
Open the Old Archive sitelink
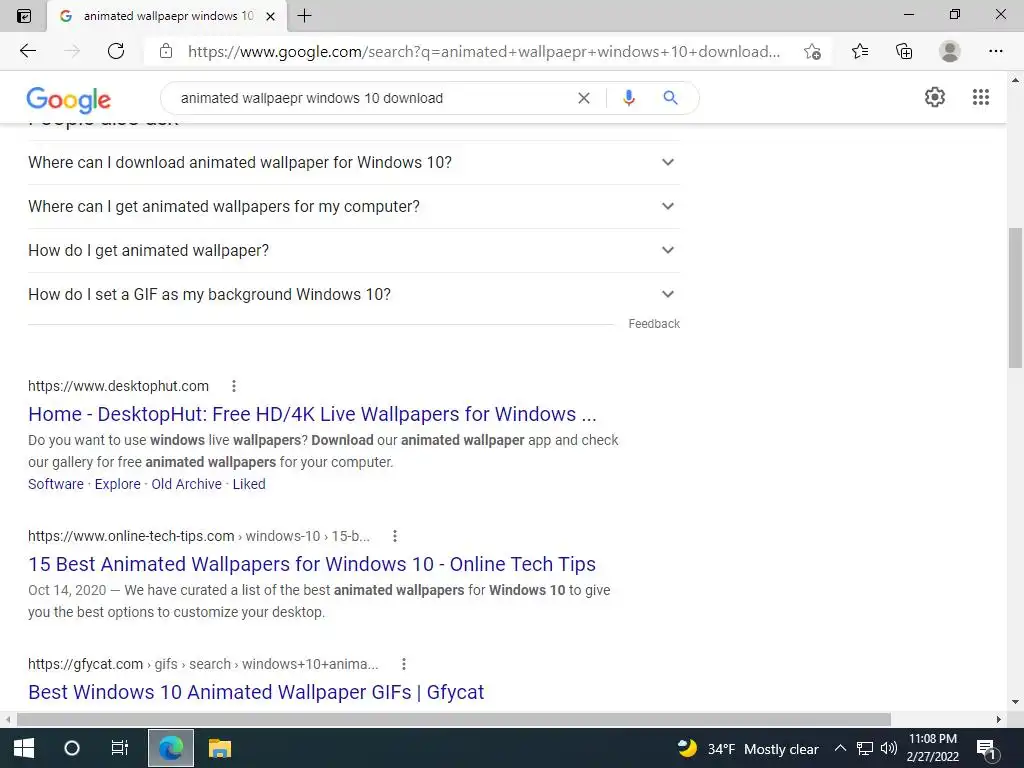click(187, 484)
